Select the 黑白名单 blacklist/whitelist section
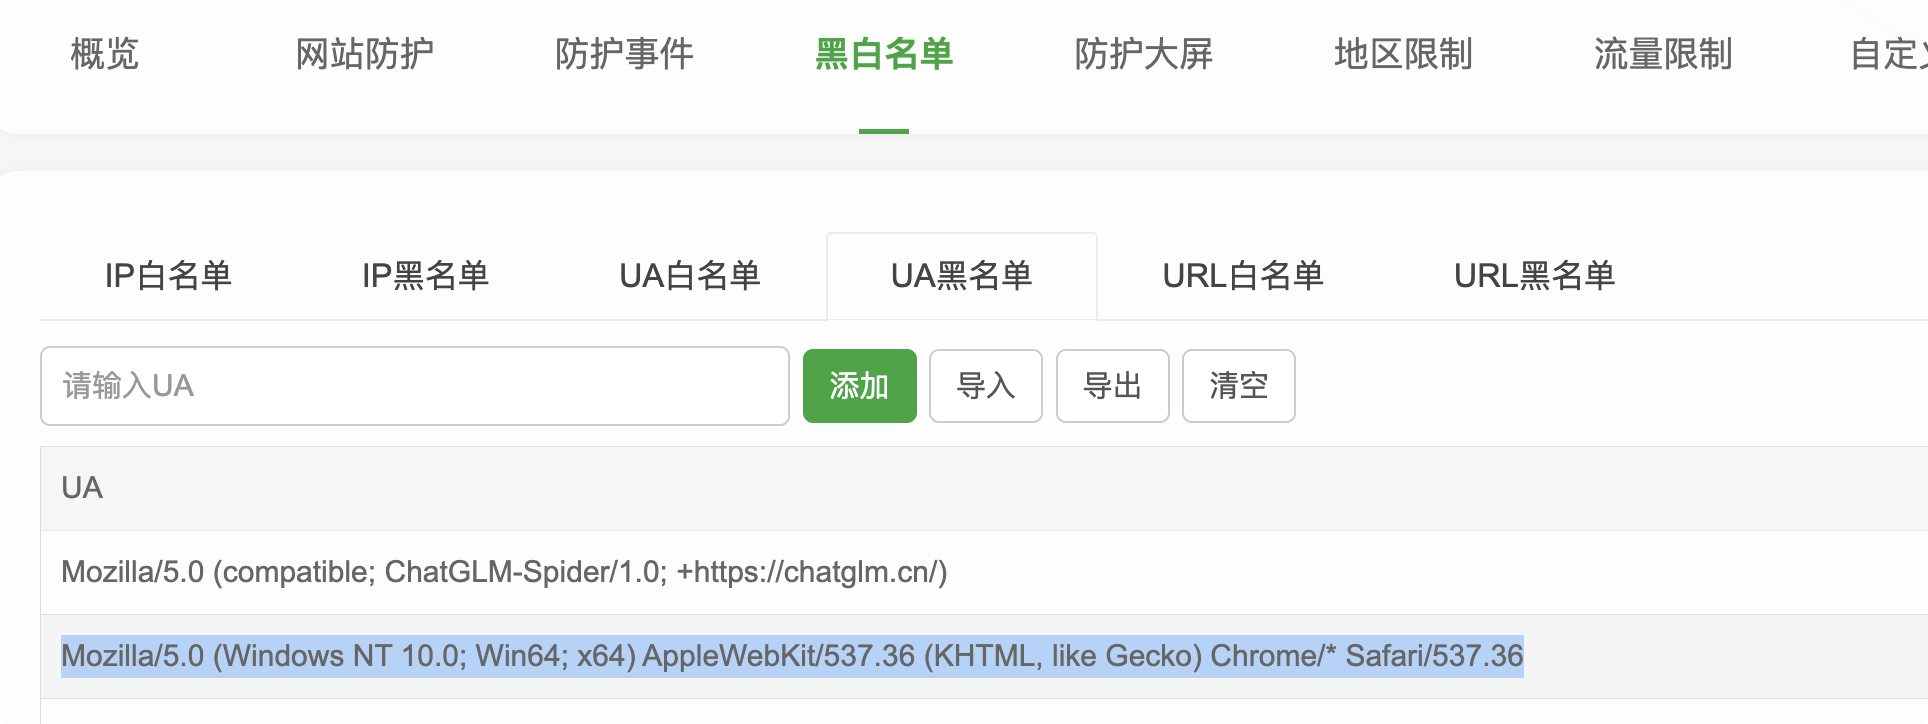 point(884,55)
